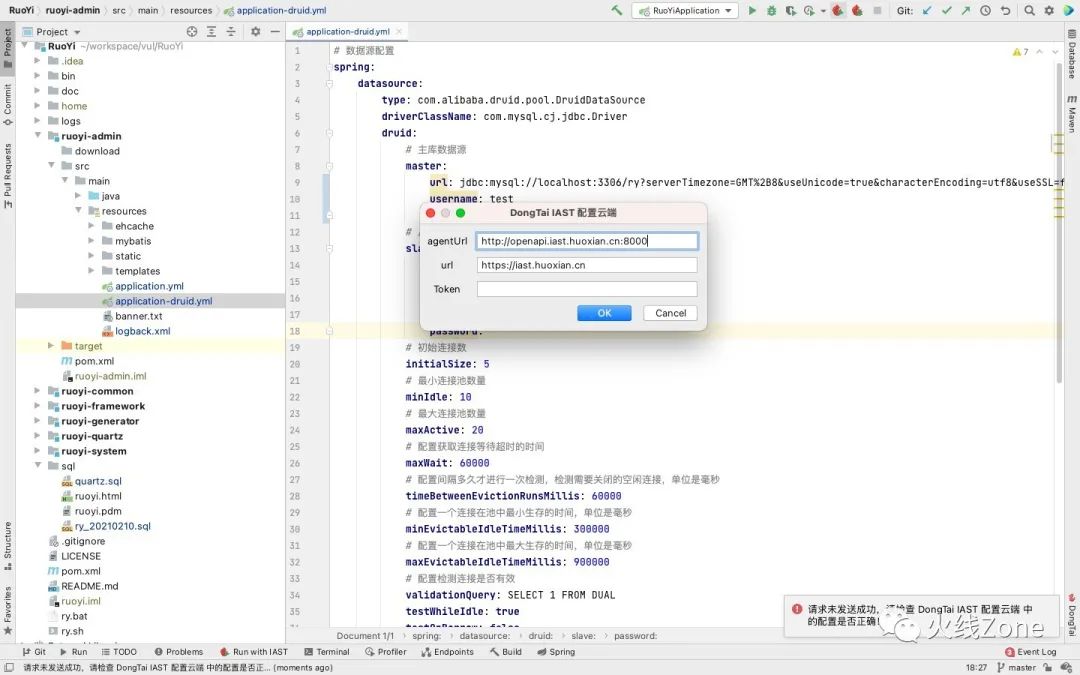Viewport: 1080px width, 675px height.
Task: Expand the java source folder
Action: [x=78, y=196]
